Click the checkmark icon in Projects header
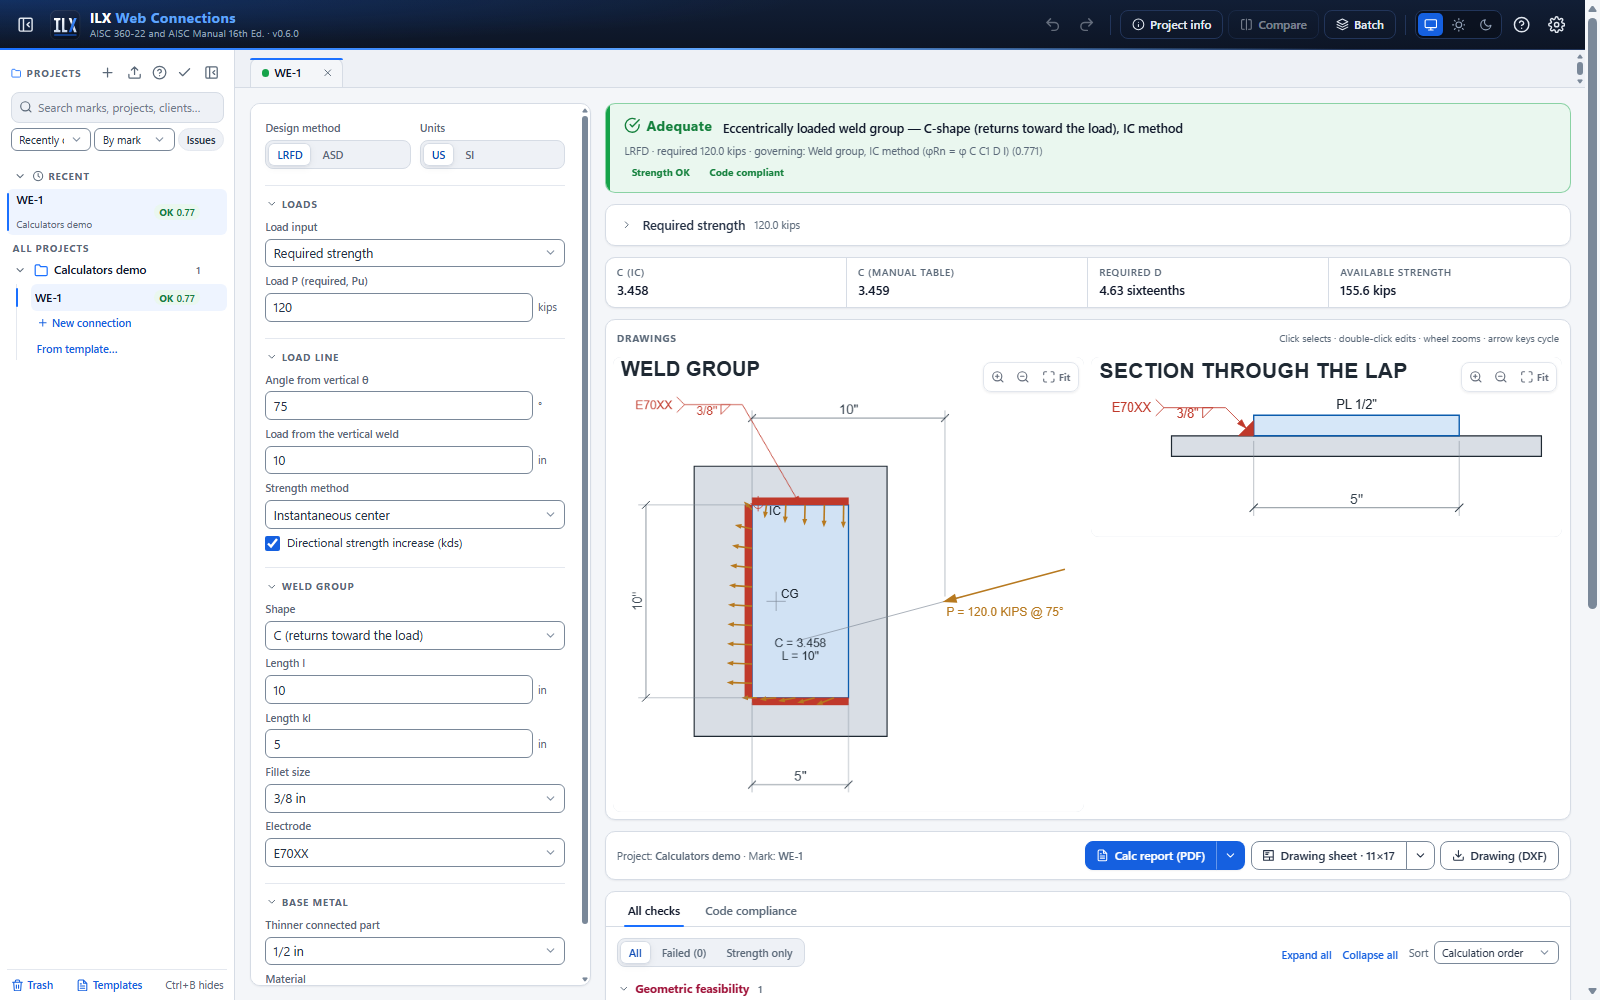 coord(185,73)
